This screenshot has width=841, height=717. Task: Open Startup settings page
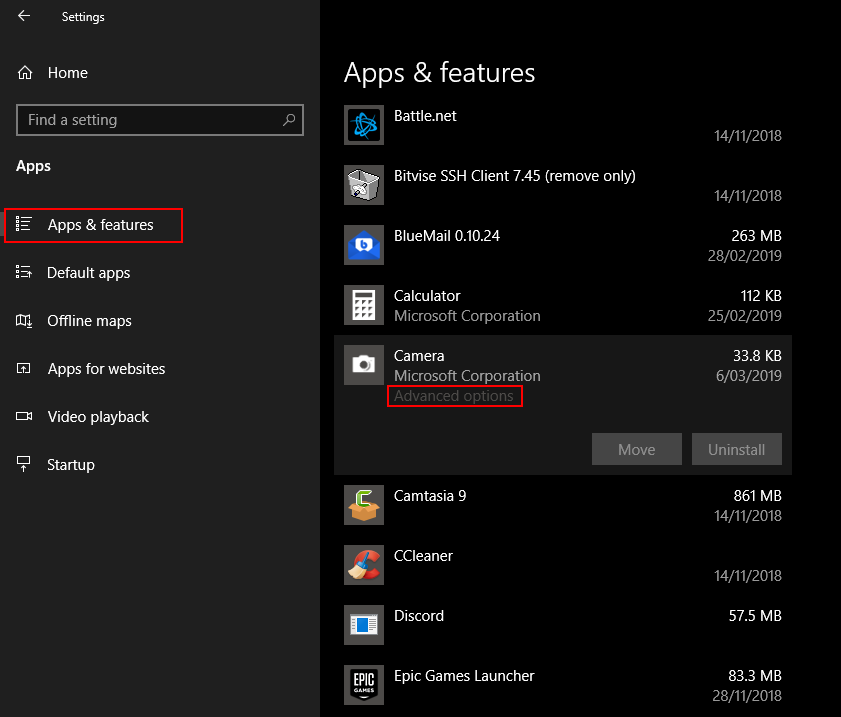[x=71, y=465]
